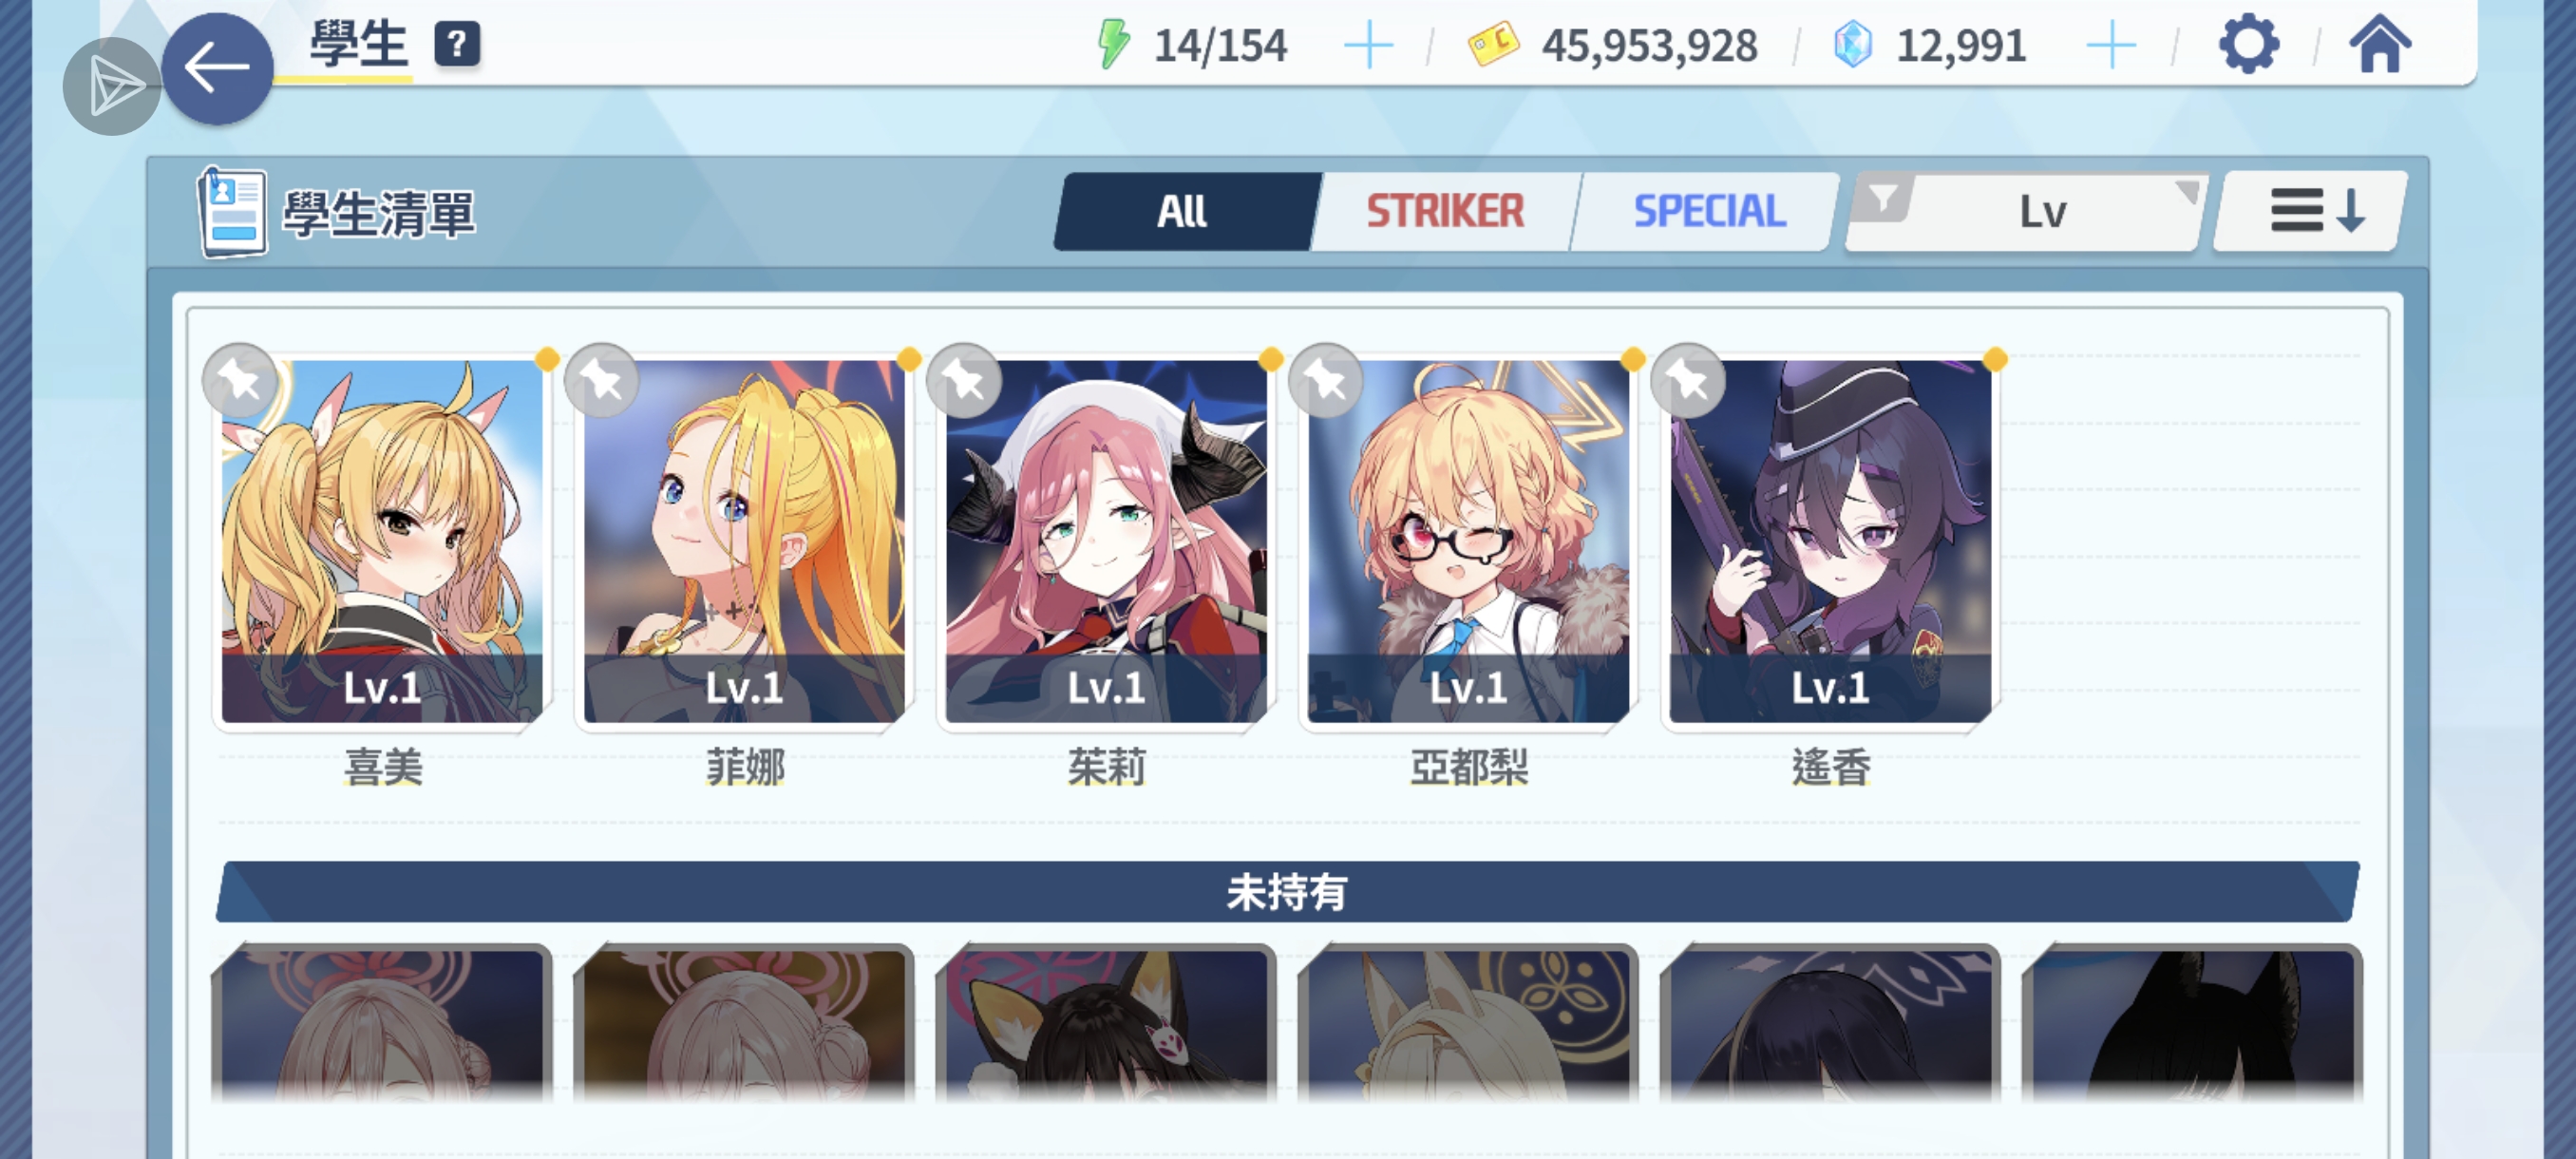
Task: Switch to the SPECIAL tab
Action: point(1708,212)
